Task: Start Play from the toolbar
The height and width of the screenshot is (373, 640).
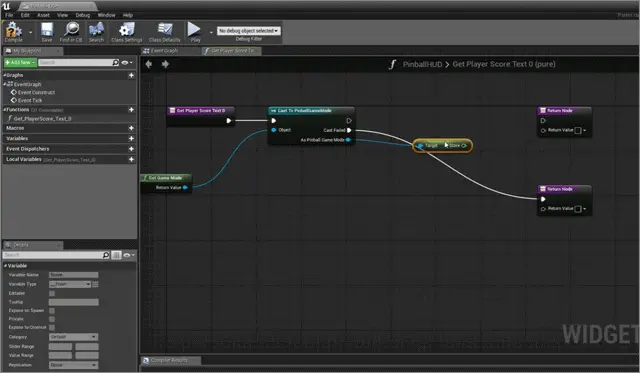Action: (x=194, y=32)
